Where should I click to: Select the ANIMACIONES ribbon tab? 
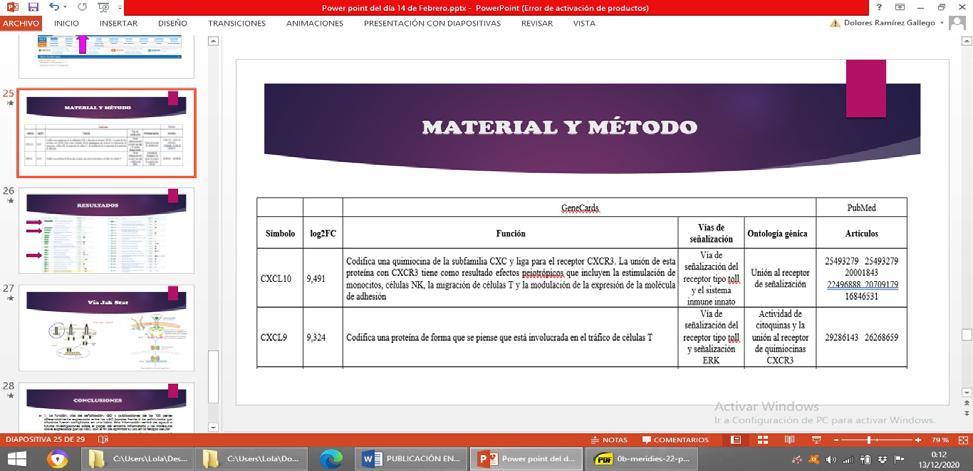click(315, 23)
